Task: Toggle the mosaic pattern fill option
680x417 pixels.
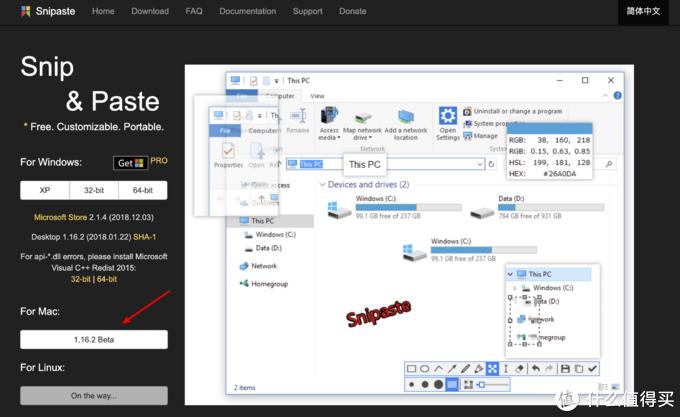Action: [x=452, y=384]
